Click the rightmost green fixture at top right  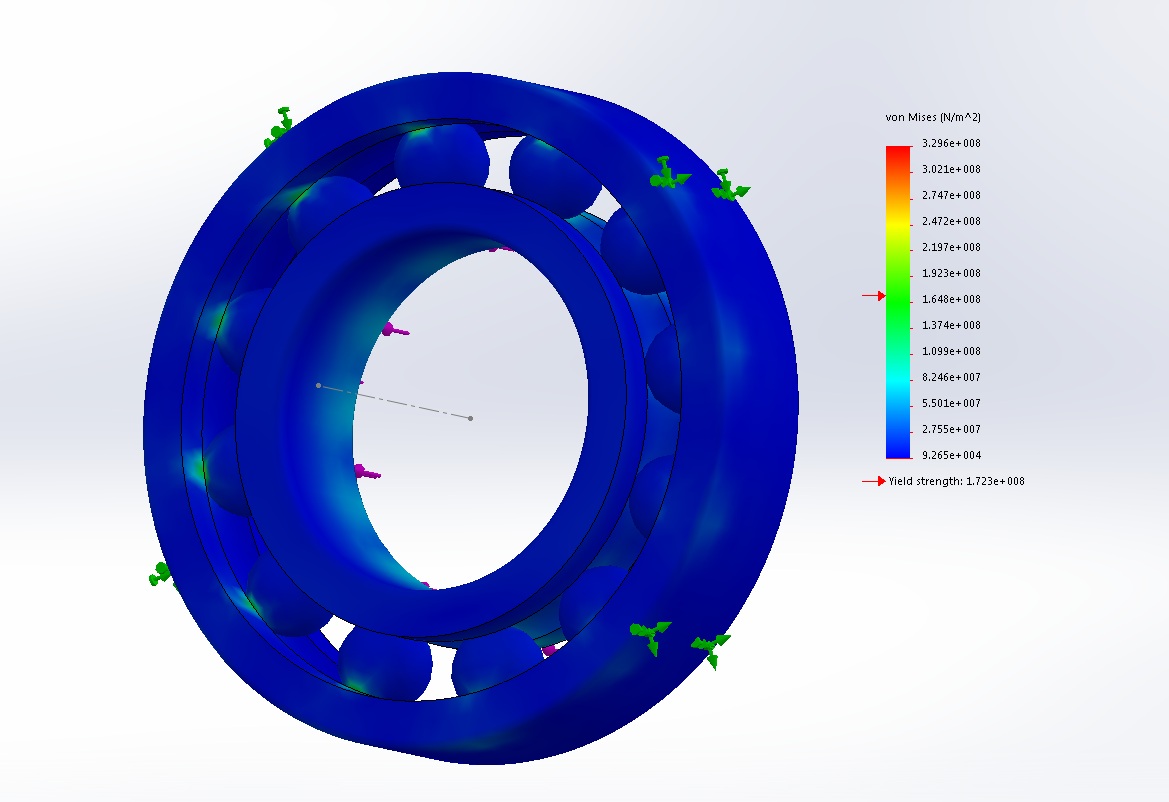[x=728, y=186]
